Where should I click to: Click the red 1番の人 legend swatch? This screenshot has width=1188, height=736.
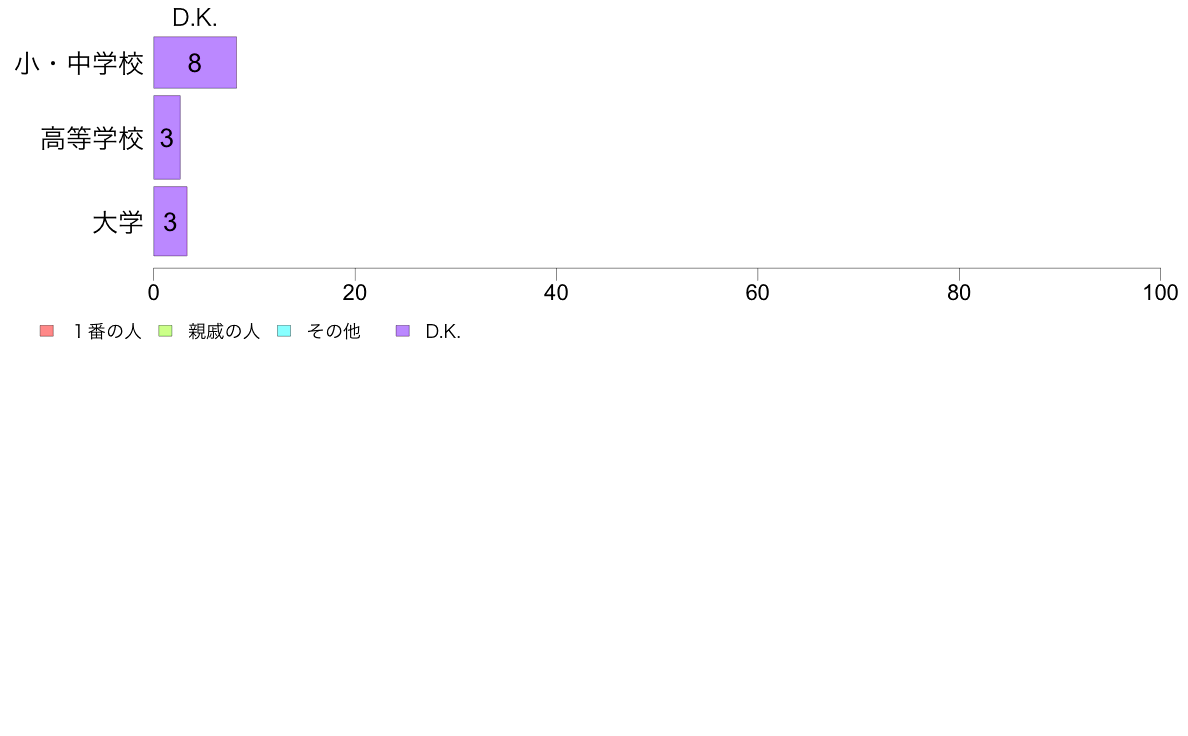[47, 331]
